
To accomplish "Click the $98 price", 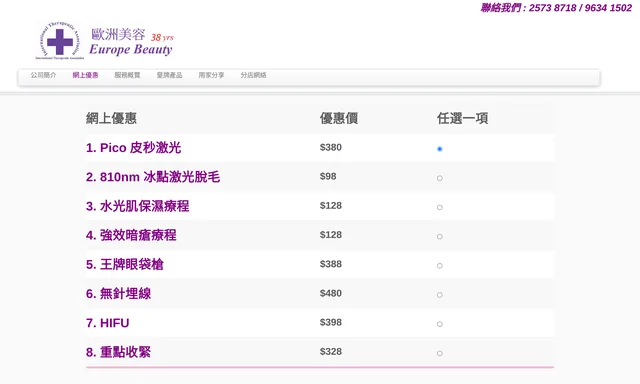I will point(328,176).
